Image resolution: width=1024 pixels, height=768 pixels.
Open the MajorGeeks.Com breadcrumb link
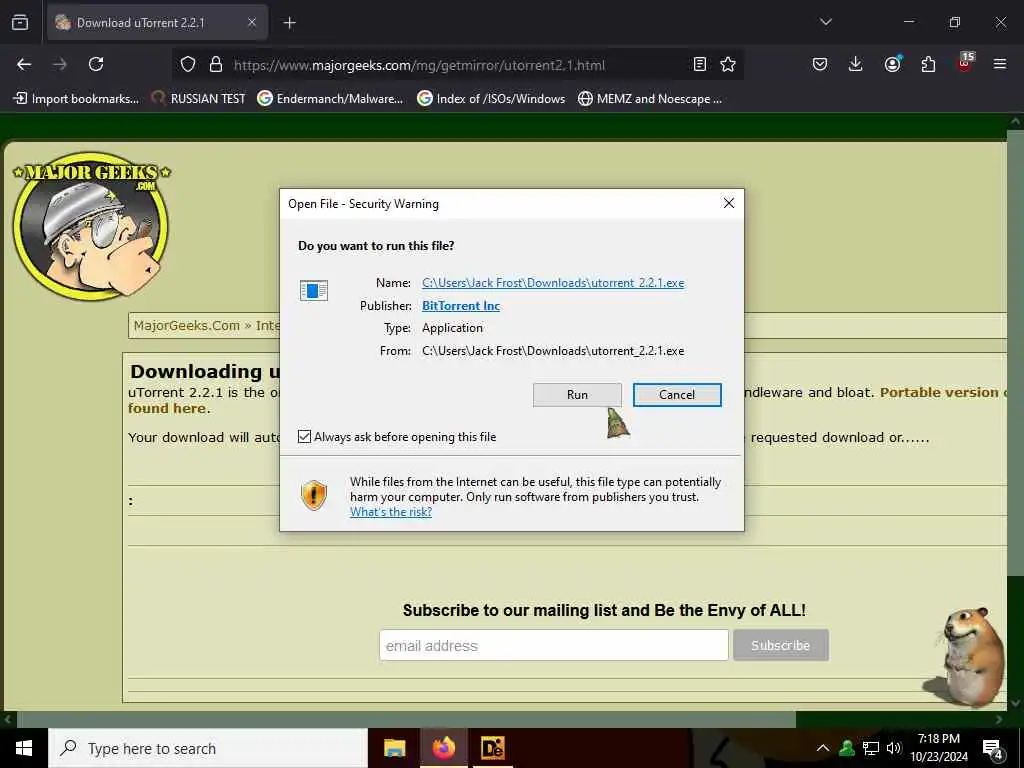[187, 325]
